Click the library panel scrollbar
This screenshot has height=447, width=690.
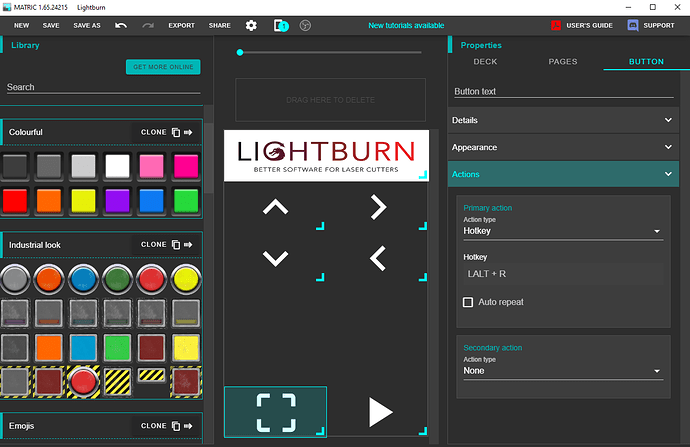click(209, 158)
